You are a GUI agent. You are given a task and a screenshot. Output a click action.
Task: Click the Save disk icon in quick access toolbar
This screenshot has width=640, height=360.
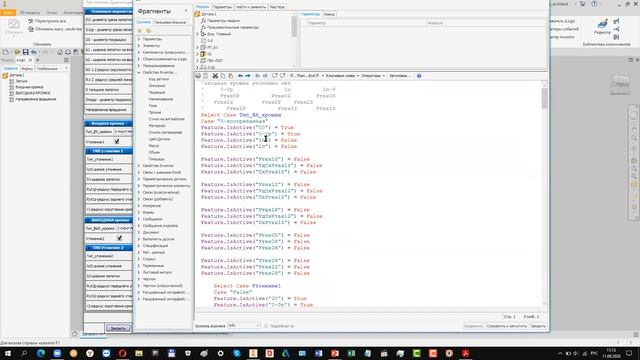click(x=25, y=52)
